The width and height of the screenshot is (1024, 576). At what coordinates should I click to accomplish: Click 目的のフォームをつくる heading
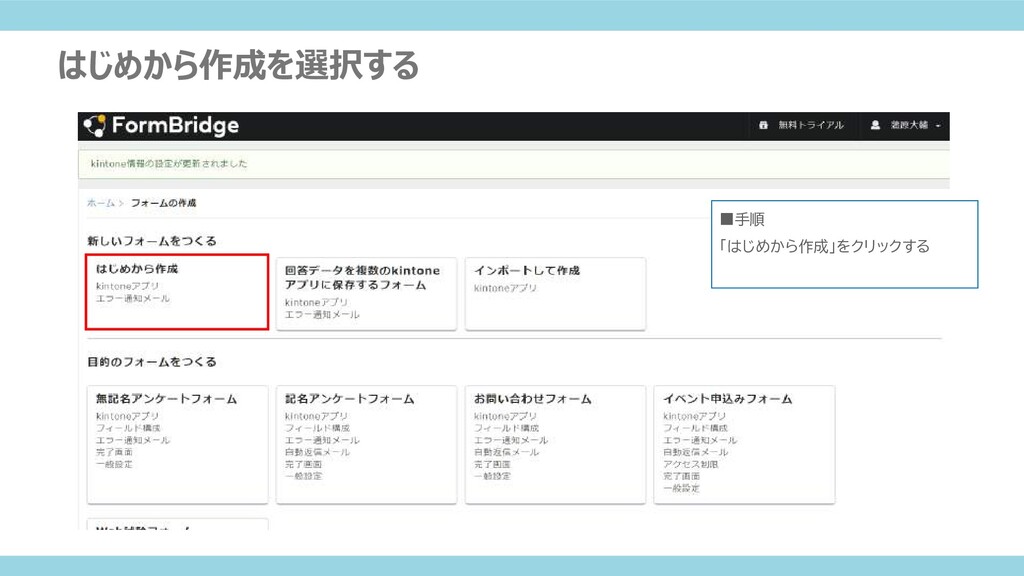[x=152, y=362]
